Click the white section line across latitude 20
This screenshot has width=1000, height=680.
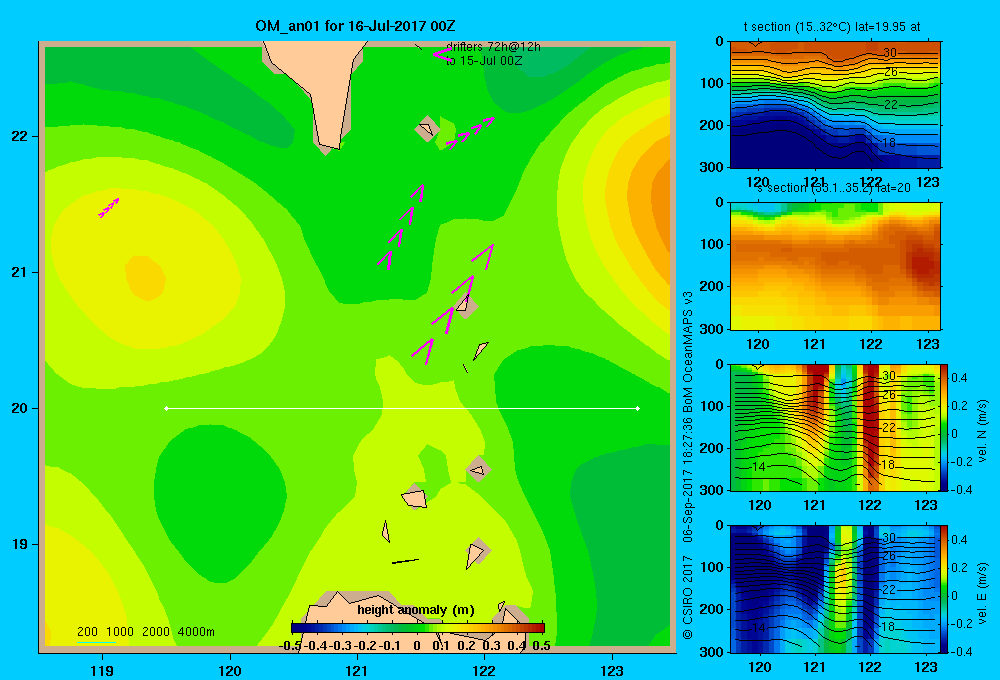coord(402,408)
